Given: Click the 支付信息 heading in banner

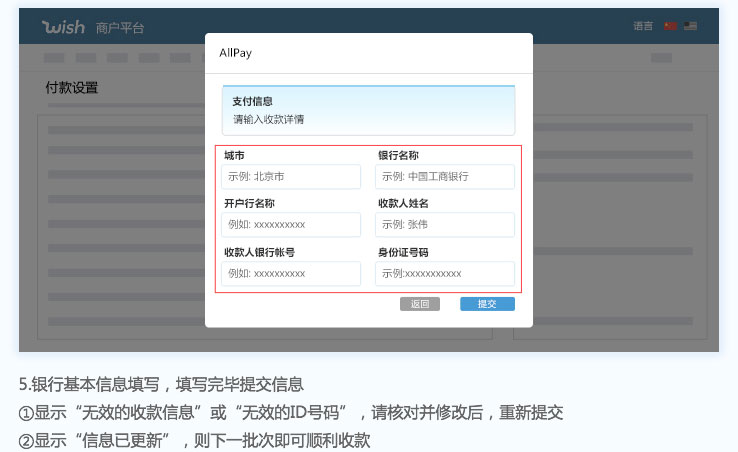Looking at the screenshot, I should (x=252, y=101).
